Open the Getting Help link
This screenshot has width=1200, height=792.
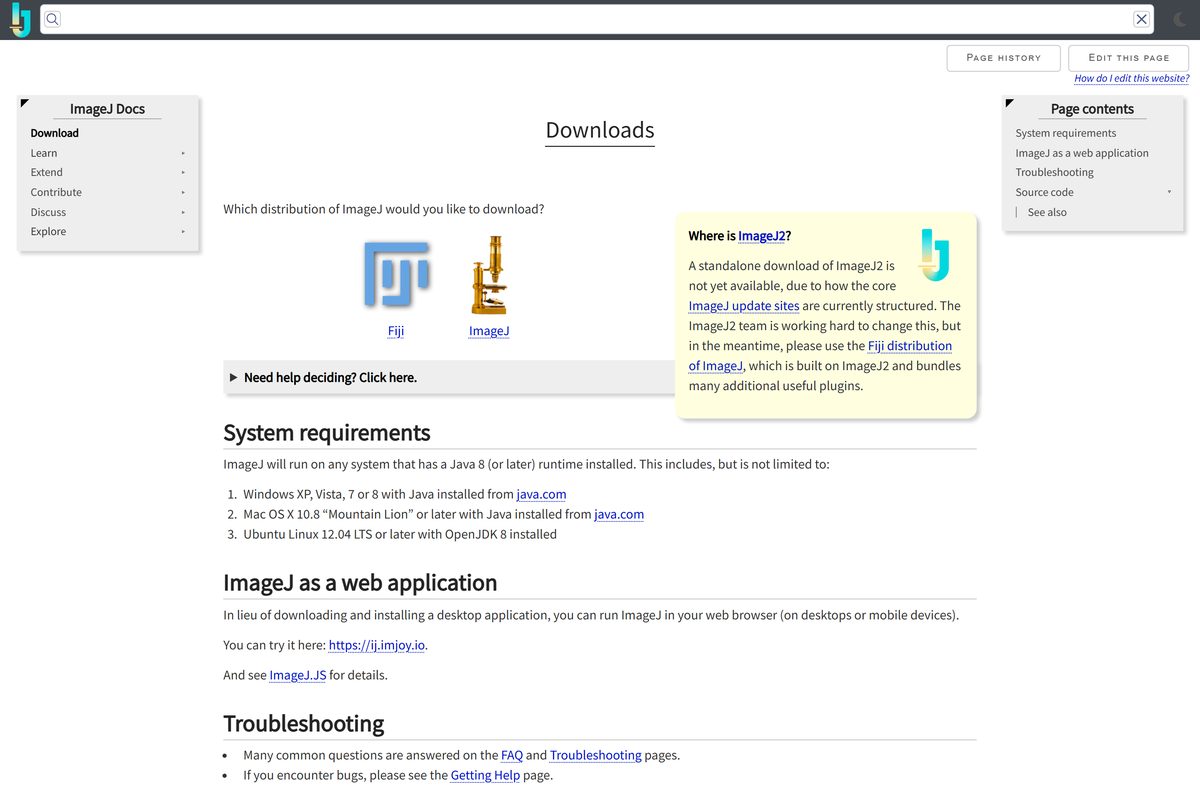(485, 775)
